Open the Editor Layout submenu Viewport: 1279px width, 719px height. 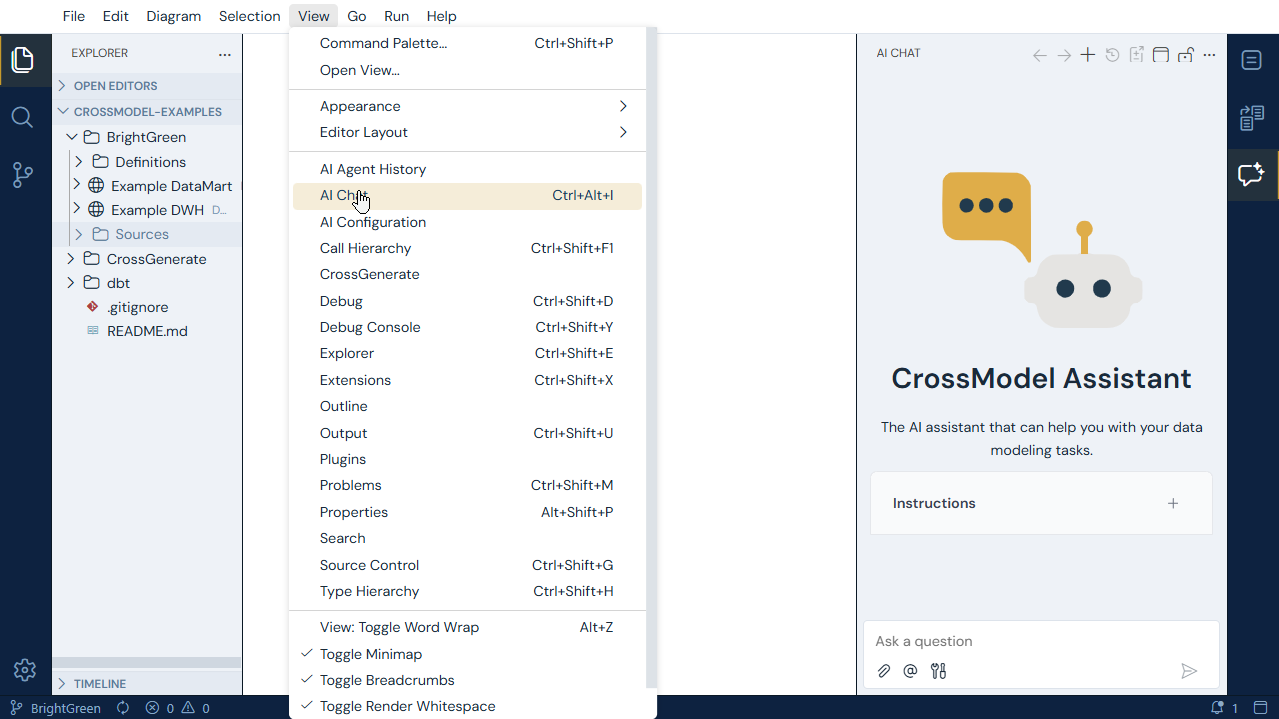tap(467, 132)
